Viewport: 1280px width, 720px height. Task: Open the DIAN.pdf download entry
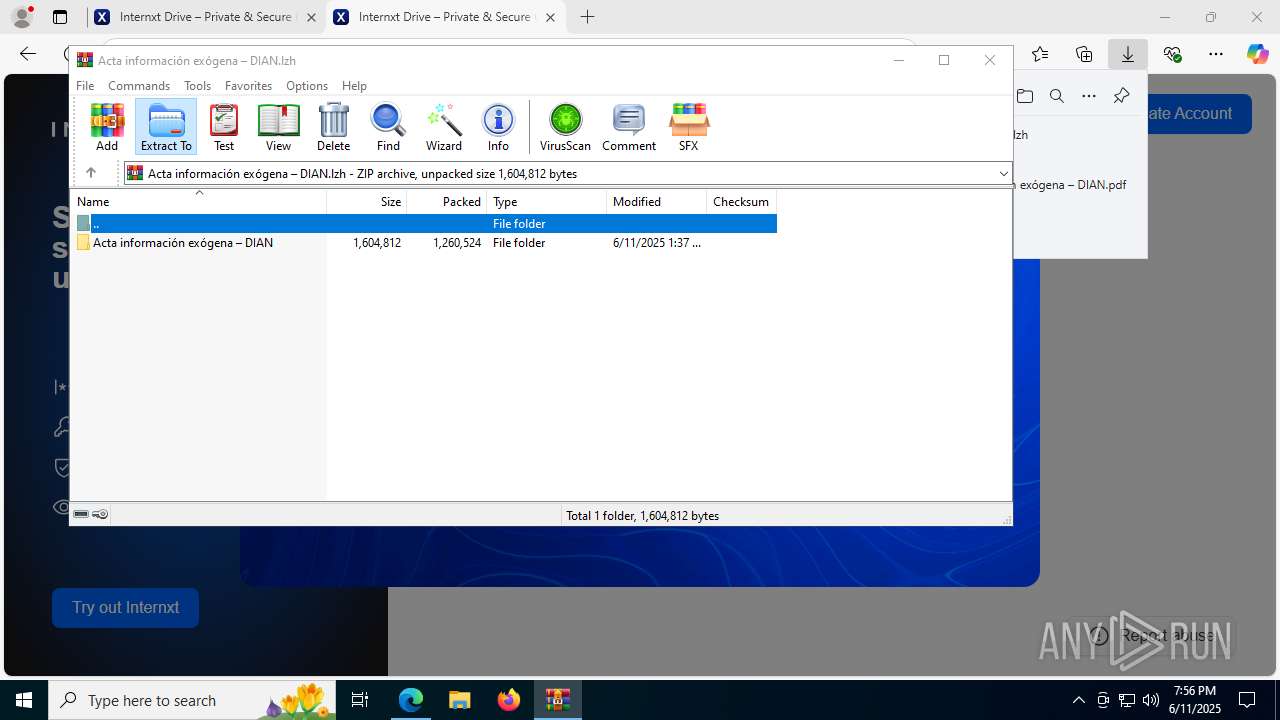pos(1071,185)
